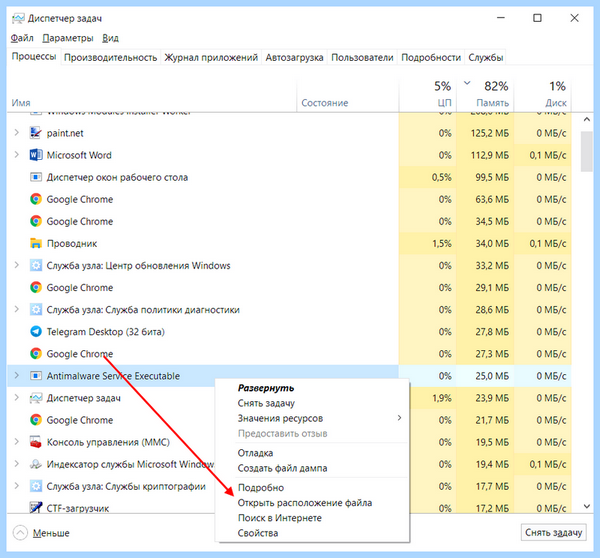Switch to the Производительность tab
Screen dimensions: 600x558
coord(111,57)
